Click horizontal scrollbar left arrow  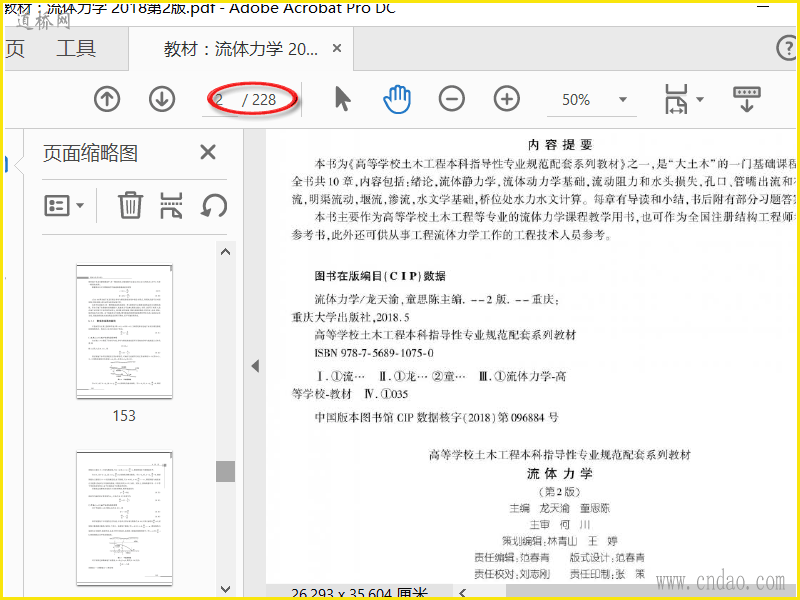(x=462, y=592)
